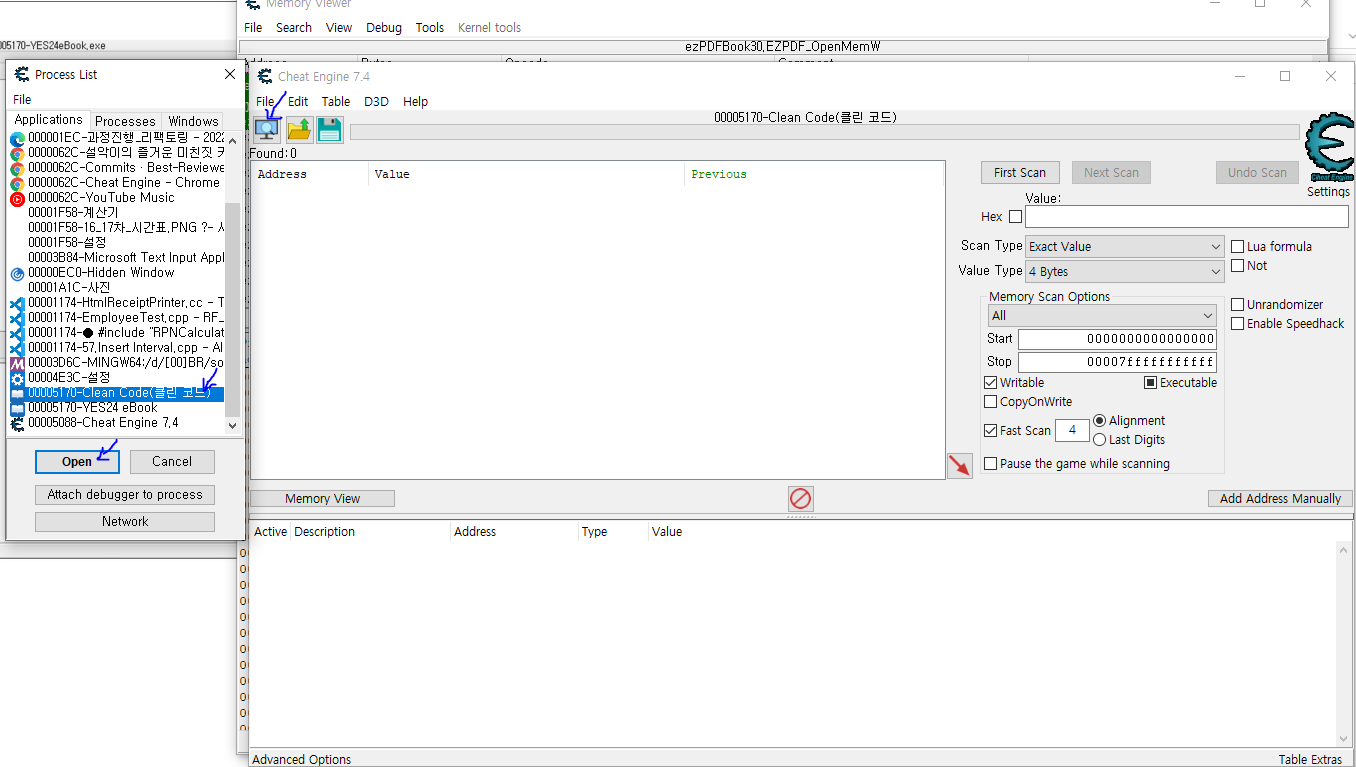
Task: Click the Chrome icon beside Cheat Engine - Chrome
Action: point(17,183)
